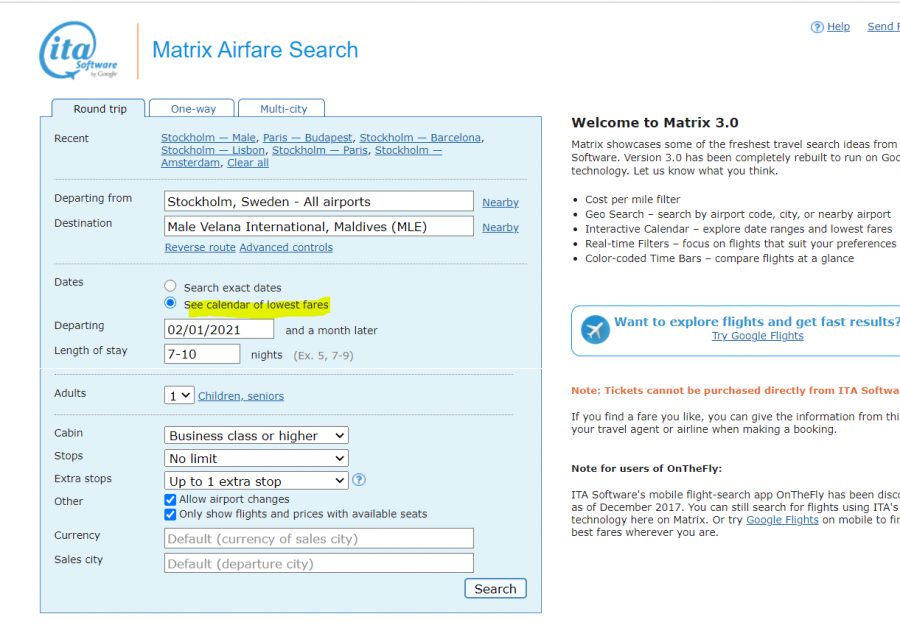Click the Currency input field
The image size is (900, 639).
pos(318,538)
